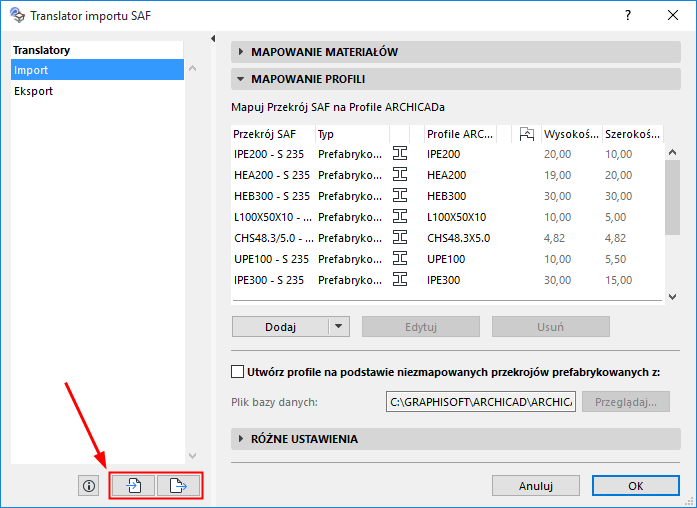
Task: Enable Utwórz profile na podstawie niezmapowanych checkbox
Action: [x=237, y=372]
